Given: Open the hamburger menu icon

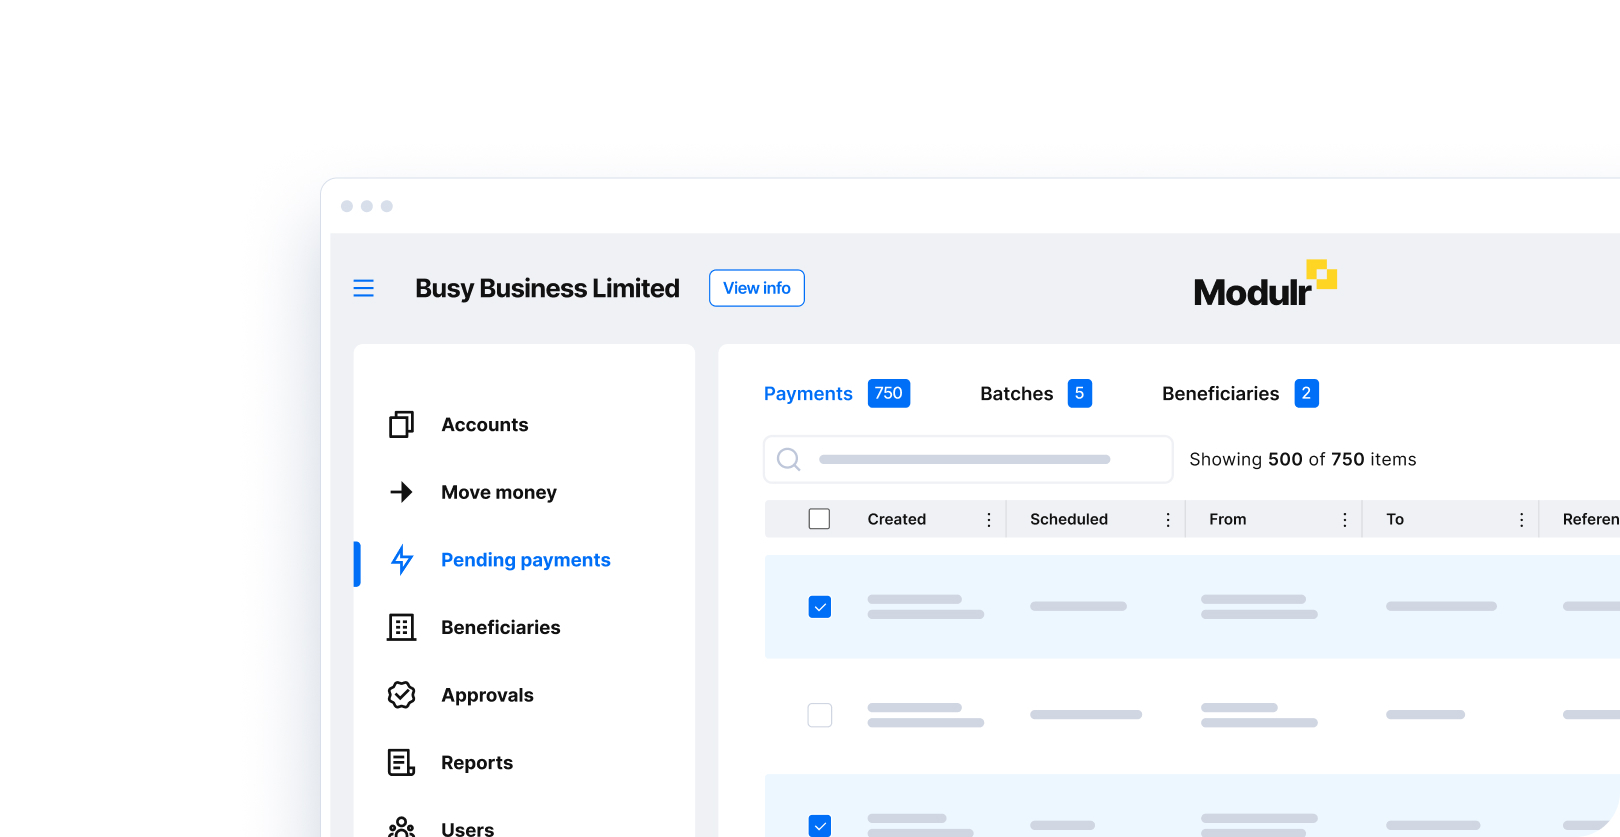Looking at the screenshot, I should pos(363,288).
